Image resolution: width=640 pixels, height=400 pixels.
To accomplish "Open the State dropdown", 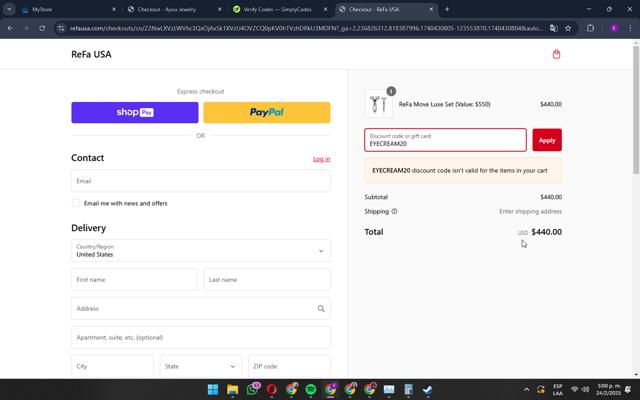I will click(x=200, y=366).
